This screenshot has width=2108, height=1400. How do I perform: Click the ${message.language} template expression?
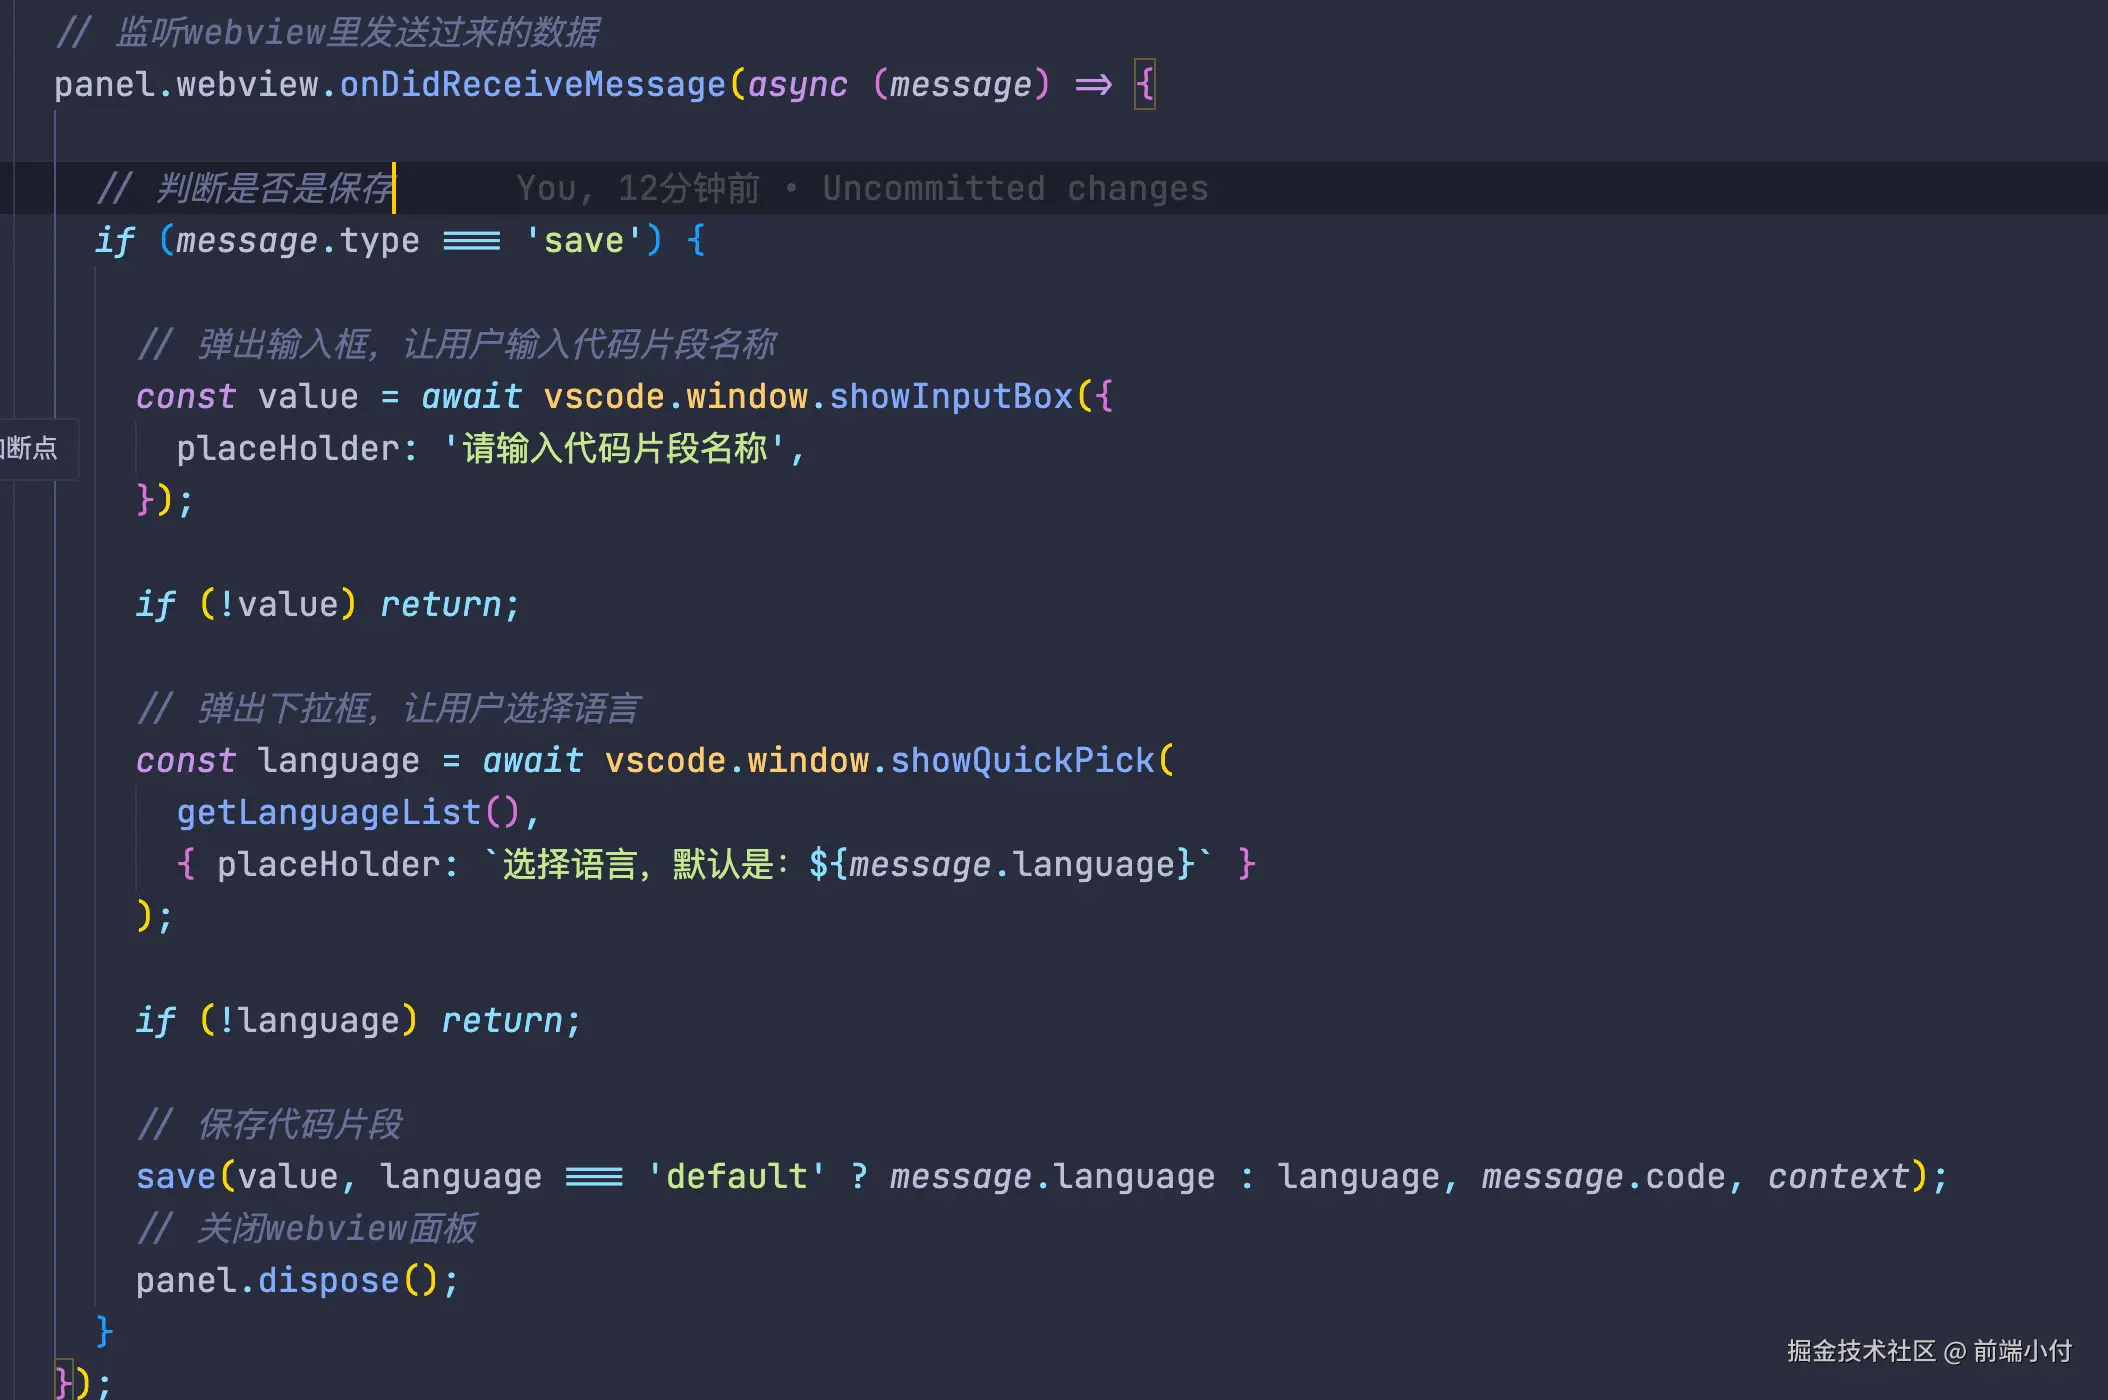[x=1002, y=865]
